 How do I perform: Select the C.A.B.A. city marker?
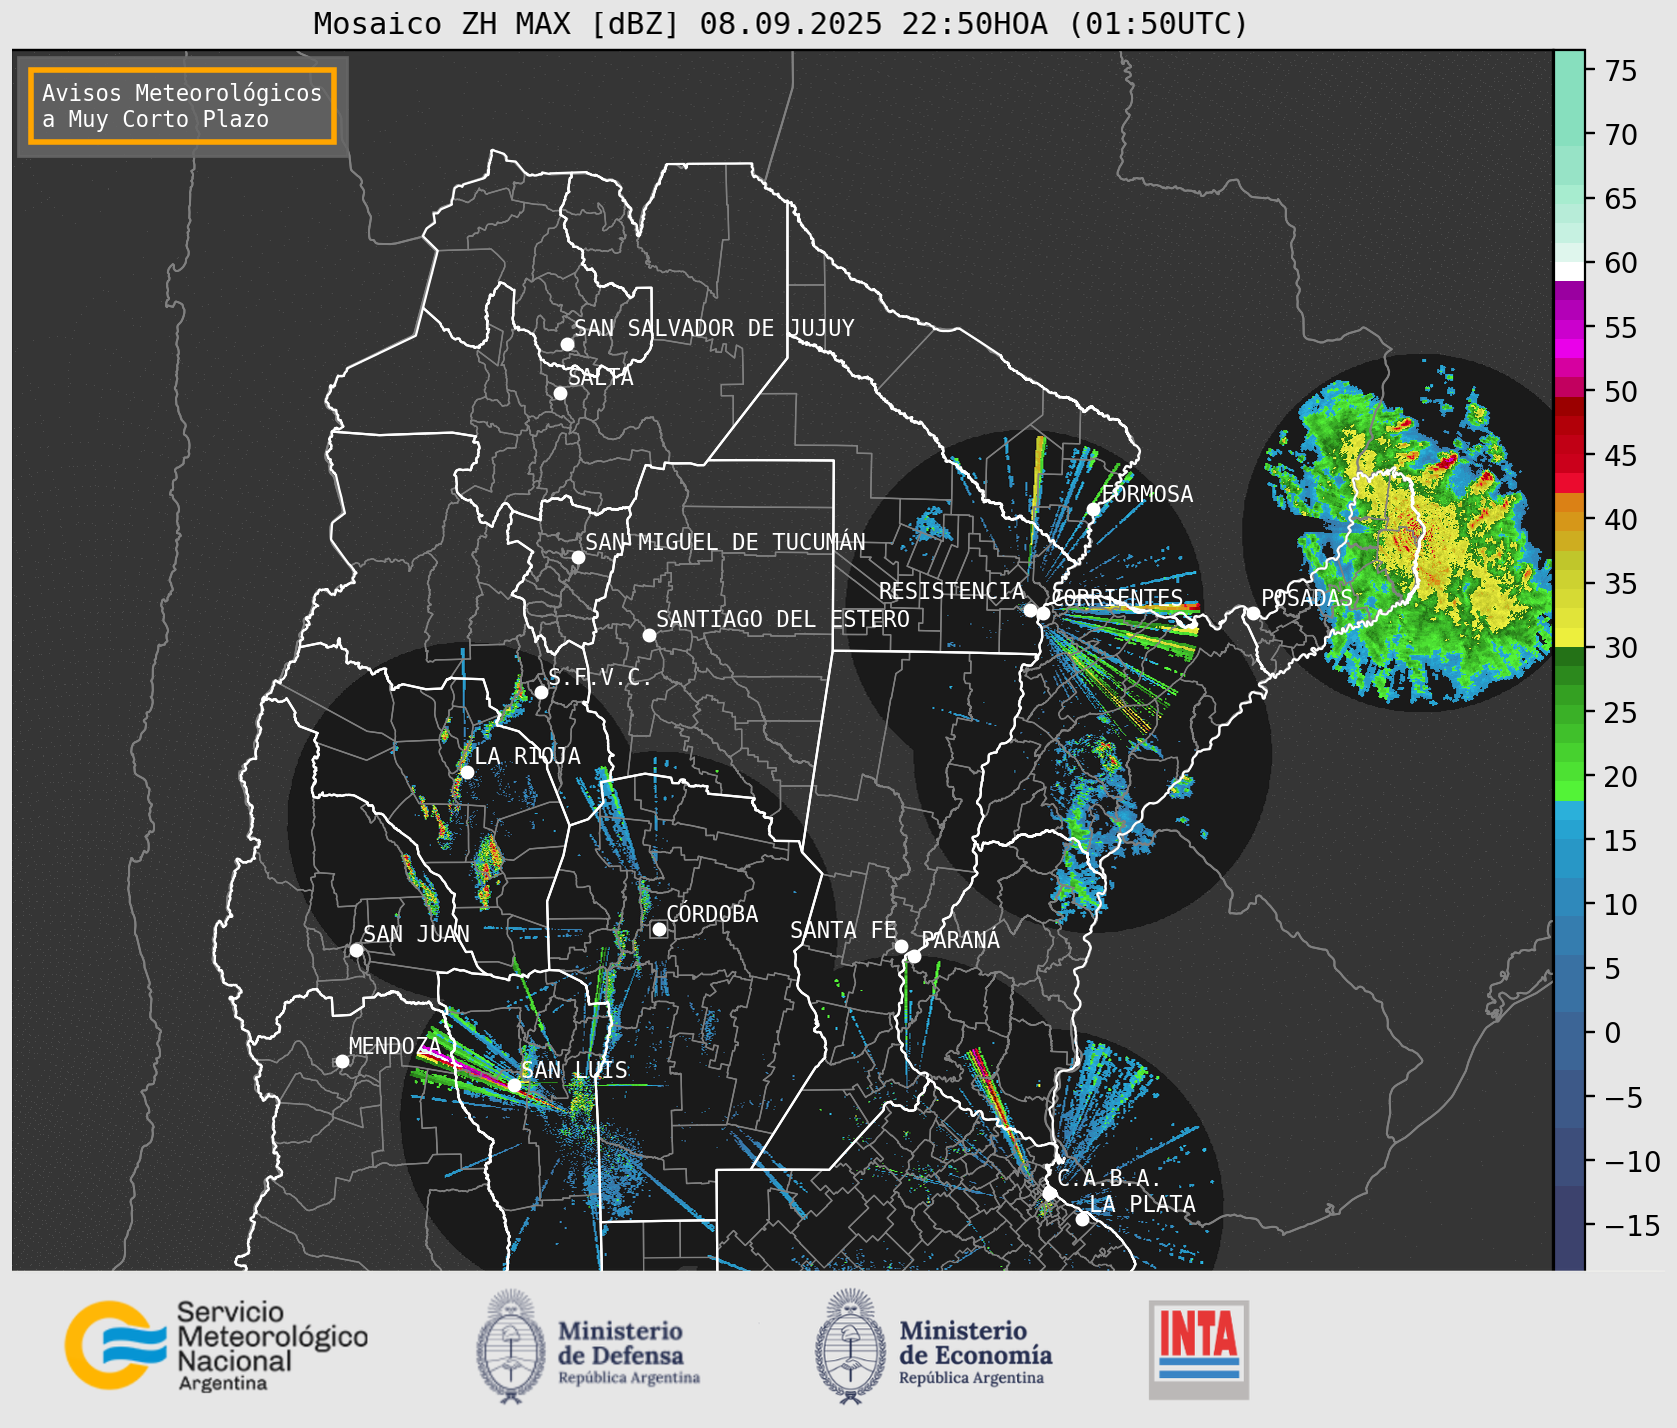(x=1049, y=1193)
